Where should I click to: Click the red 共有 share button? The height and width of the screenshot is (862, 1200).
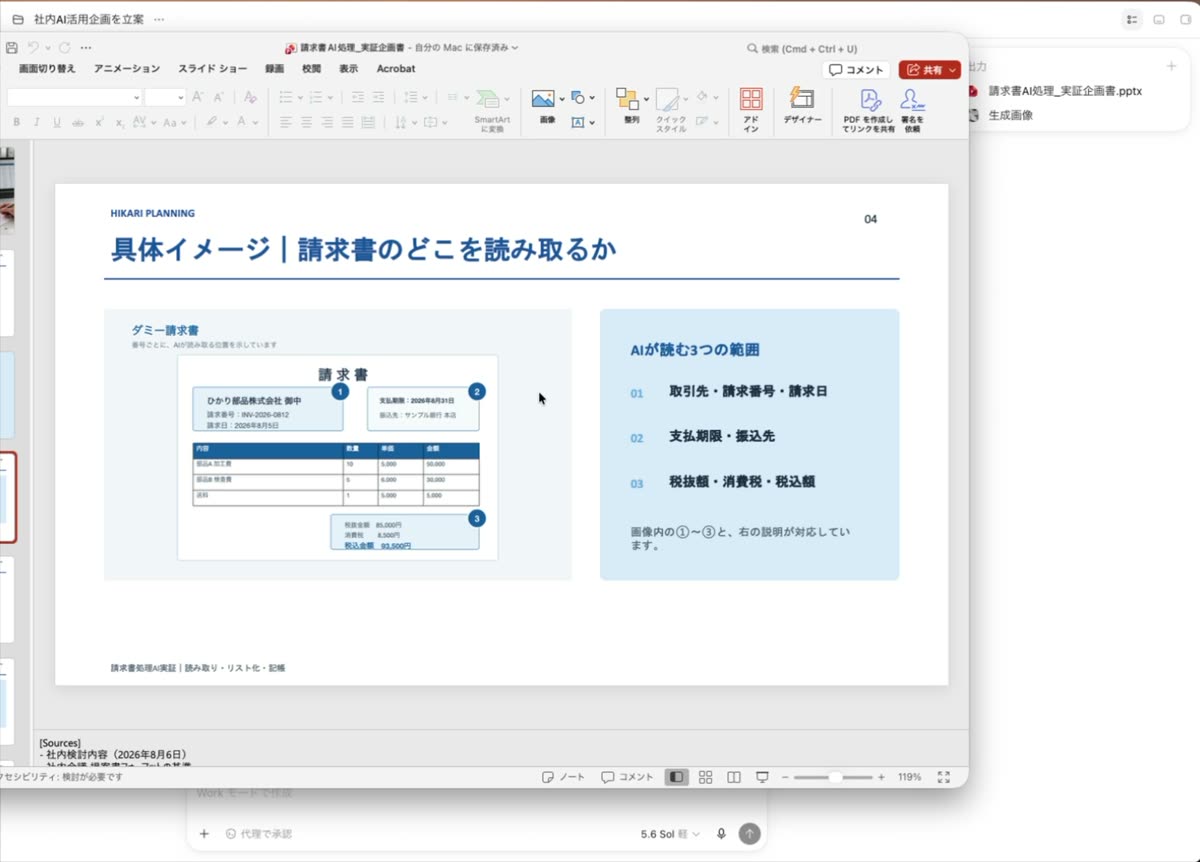930,70
